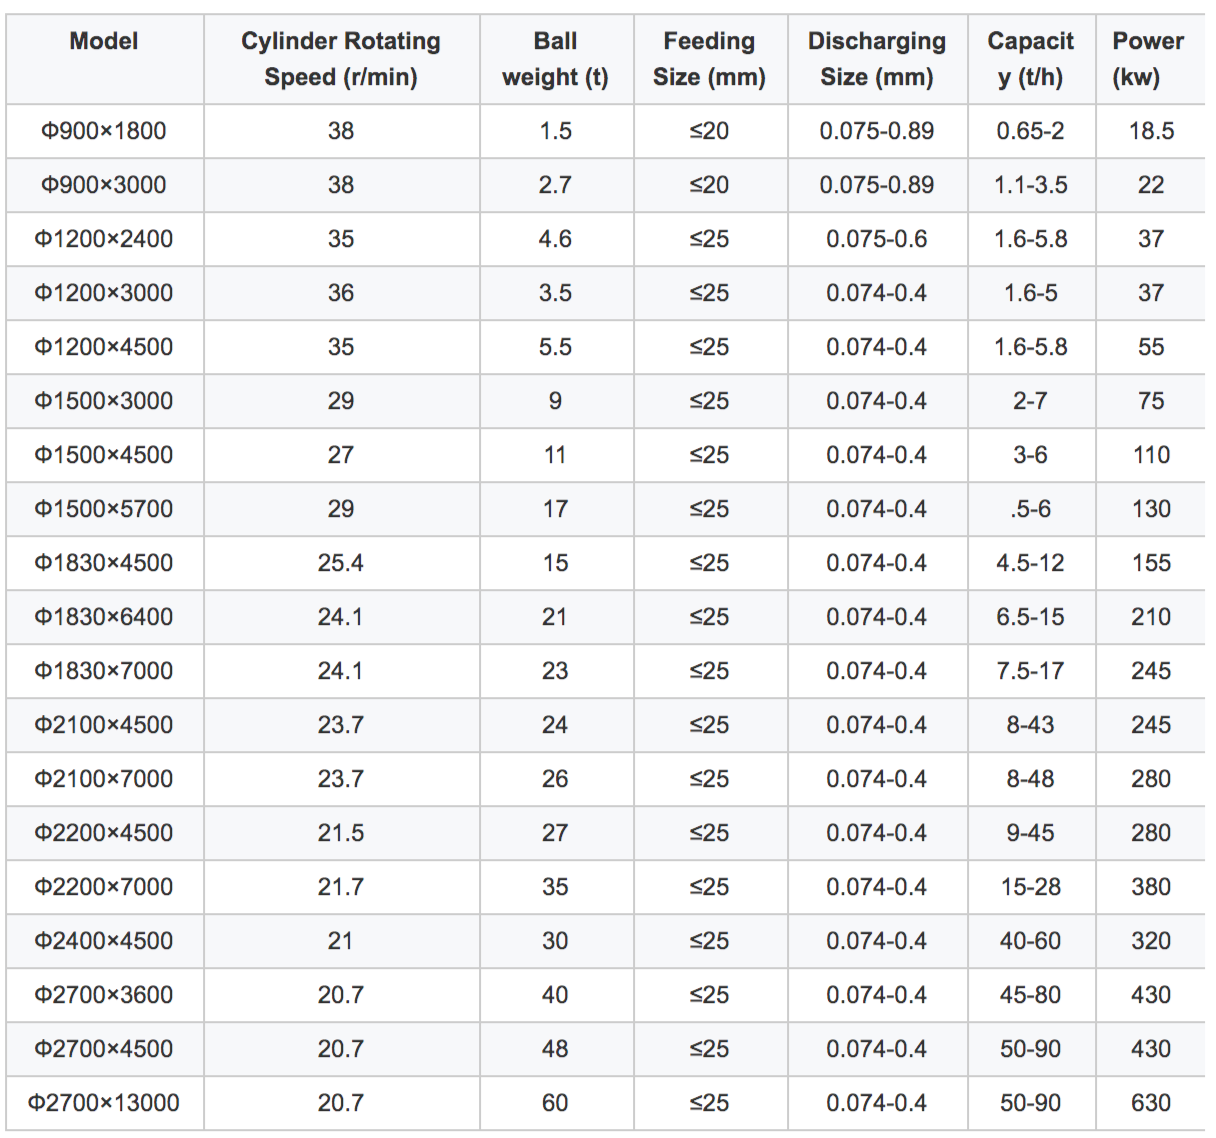
Task: Click the Φ1200×2400 model cell
Action: [104, 239]
